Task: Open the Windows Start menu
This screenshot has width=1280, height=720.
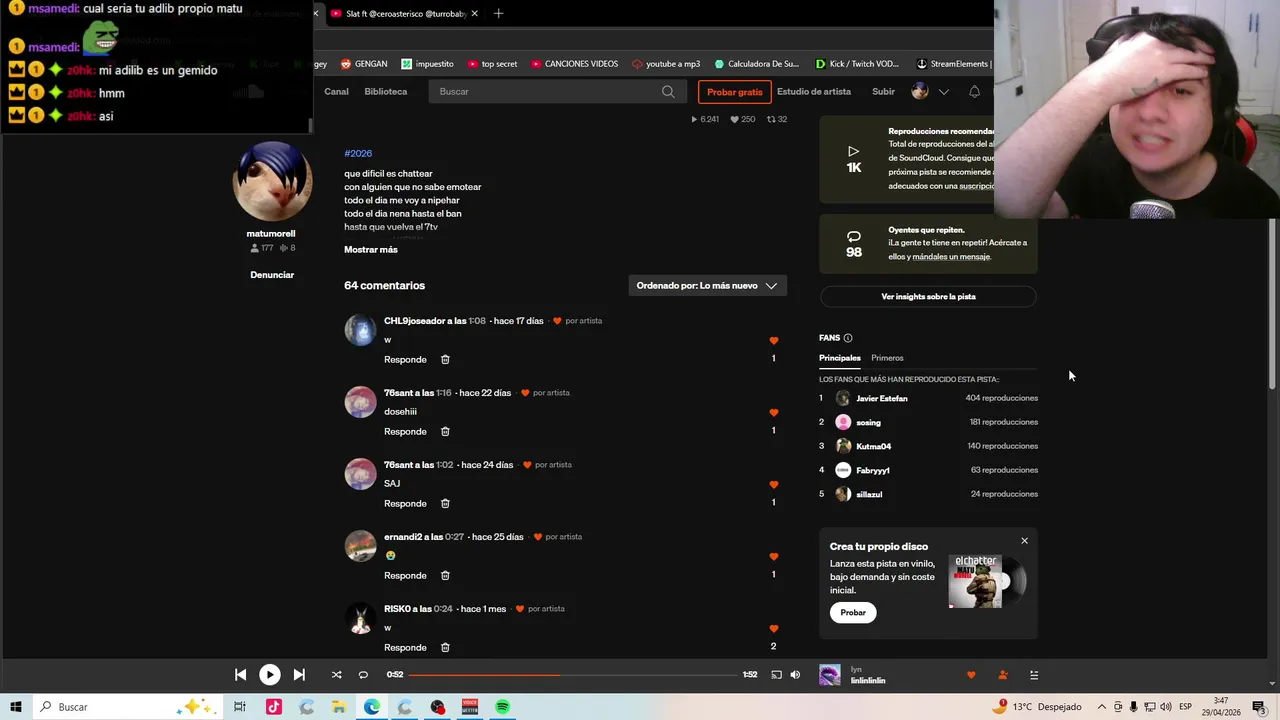Action: click(x=16, y=707)
